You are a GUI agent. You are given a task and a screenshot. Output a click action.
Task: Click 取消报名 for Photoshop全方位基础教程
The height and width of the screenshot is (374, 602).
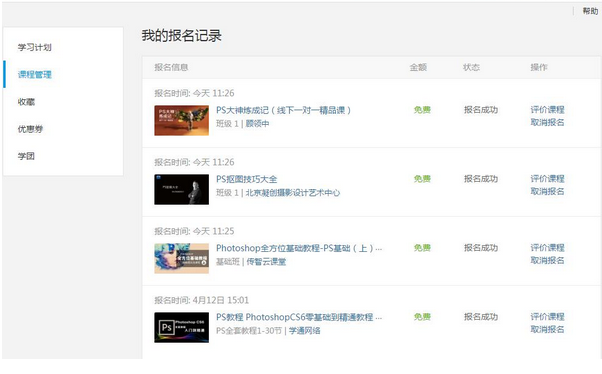click(547, 260)
